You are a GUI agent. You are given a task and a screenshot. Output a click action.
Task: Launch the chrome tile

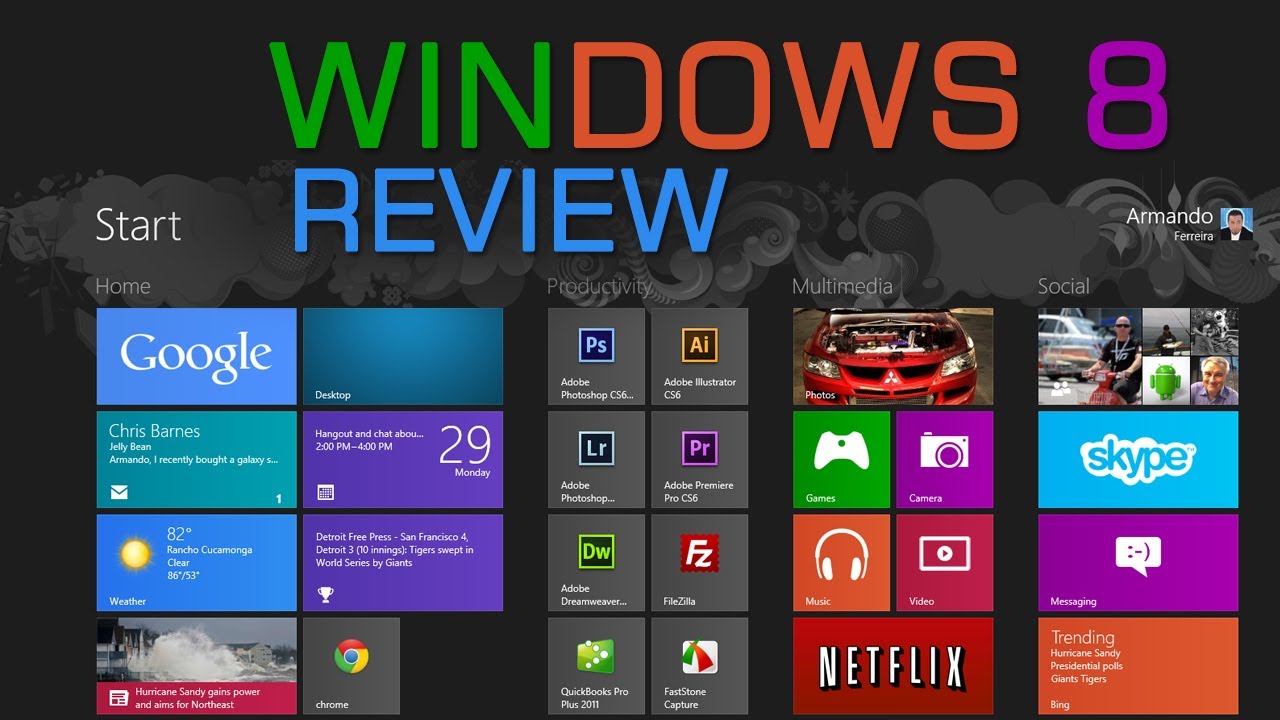point(351,666)
